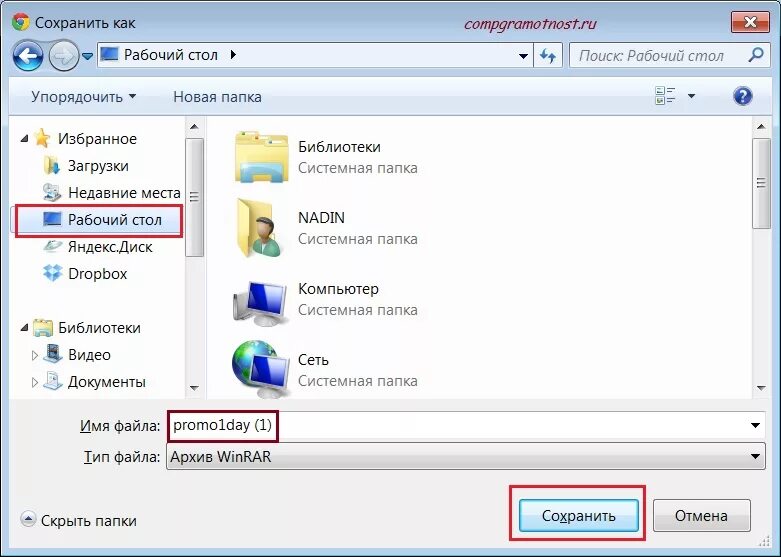Click the Сеть item label

313,360
